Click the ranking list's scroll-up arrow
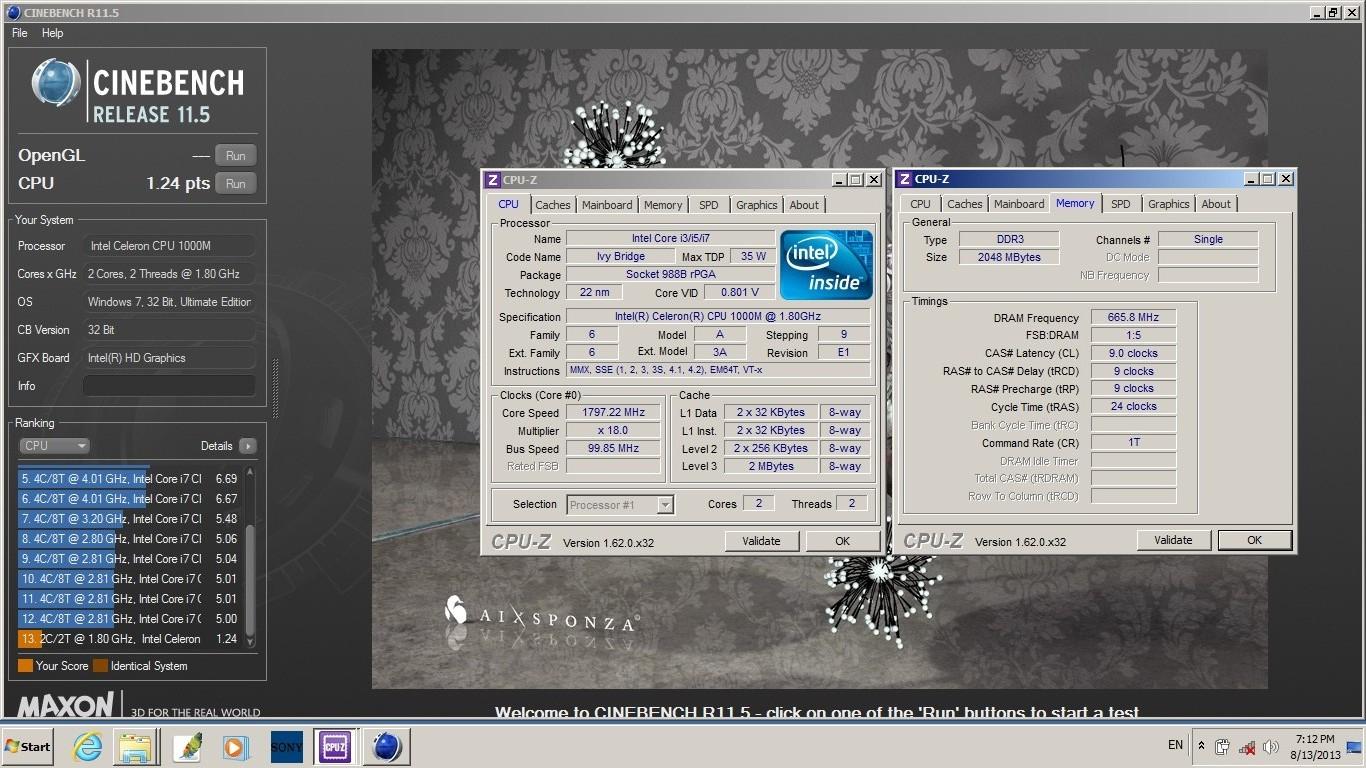This screenshot has width=1366, height=768. [x=250, y=473]
